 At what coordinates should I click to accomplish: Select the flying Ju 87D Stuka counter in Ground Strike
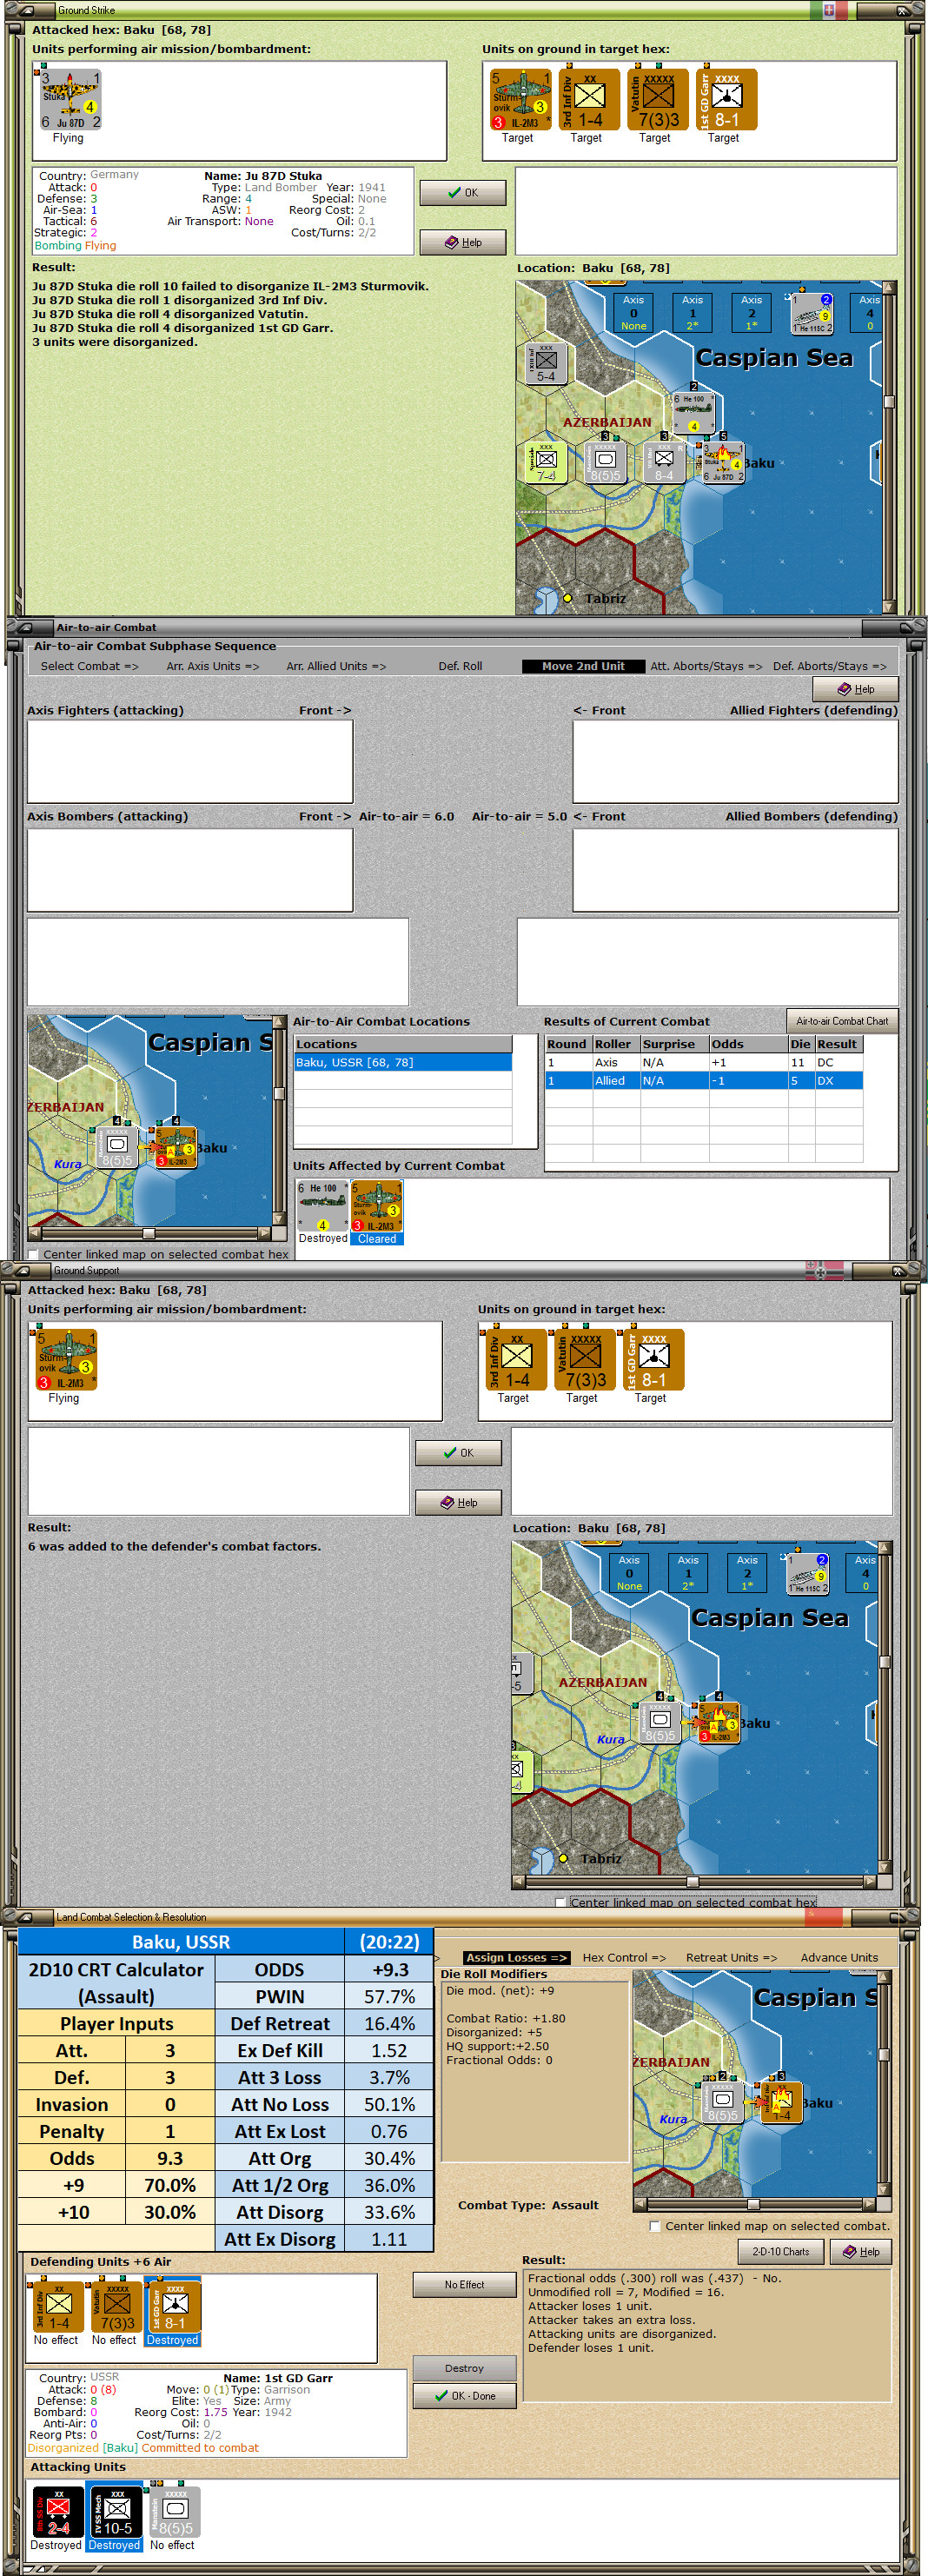pos(70,100)
